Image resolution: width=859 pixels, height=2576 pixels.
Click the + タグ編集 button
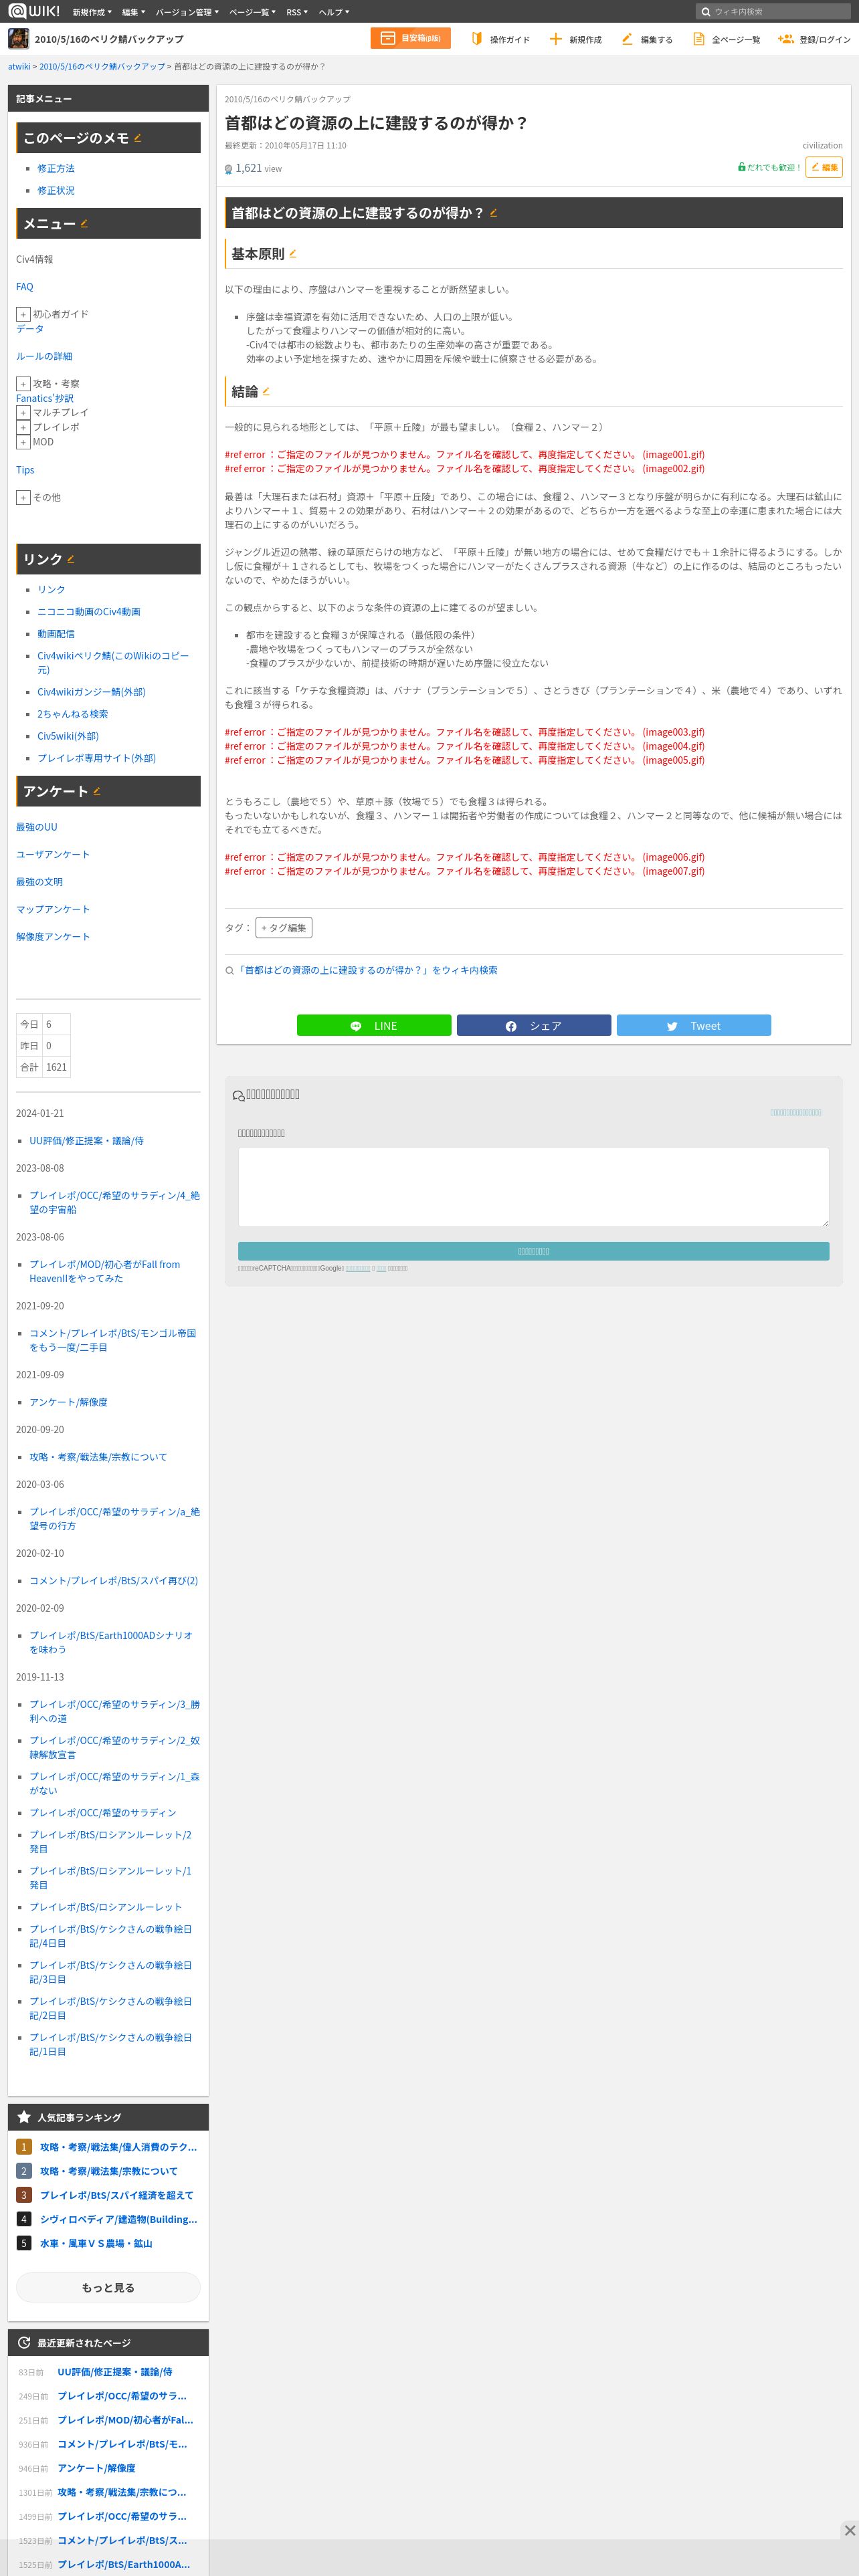284,928
